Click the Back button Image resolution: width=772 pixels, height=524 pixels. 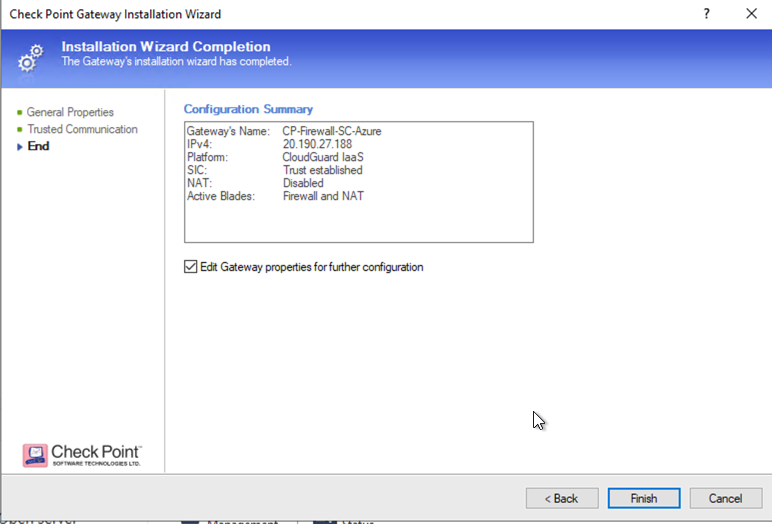pyautogui.click(x=562, y=498)
